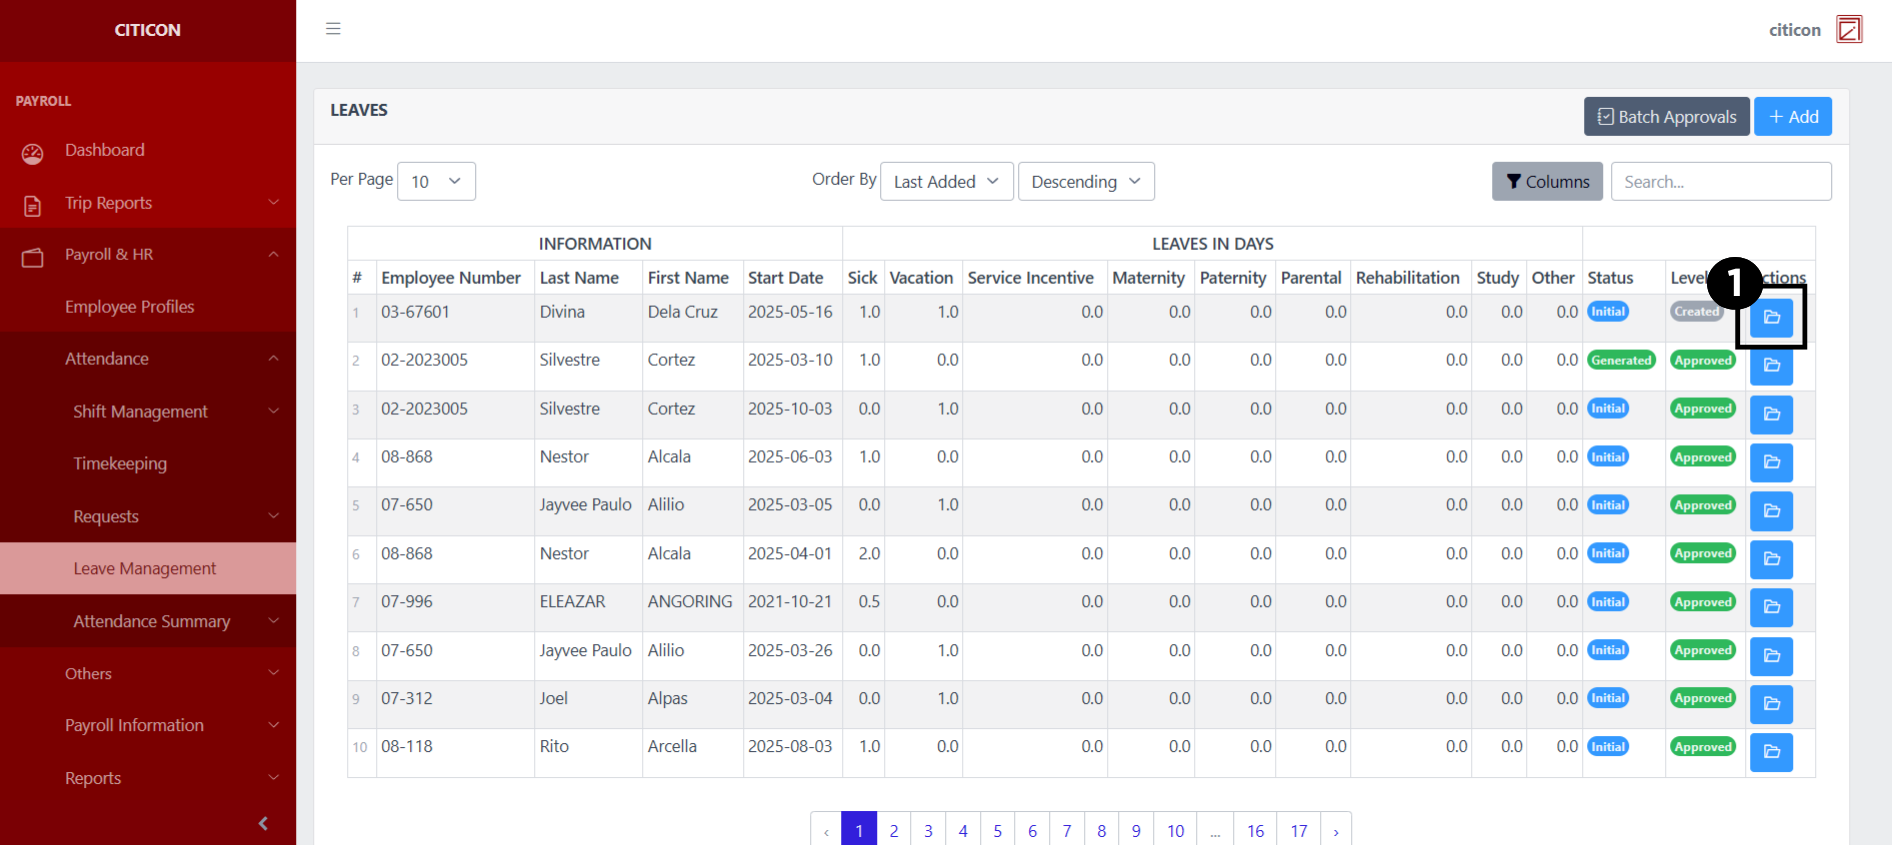
Task: Collapse sidebar using bottom left arrow icon
Action: pos(263,823)
